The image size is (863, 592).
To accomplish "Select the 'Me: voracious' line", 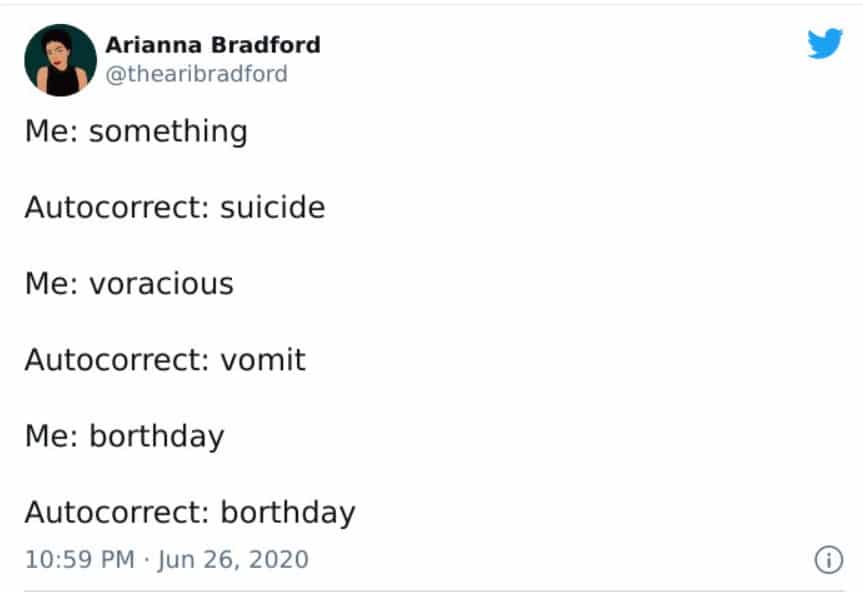I will click(x=129, y=284).
